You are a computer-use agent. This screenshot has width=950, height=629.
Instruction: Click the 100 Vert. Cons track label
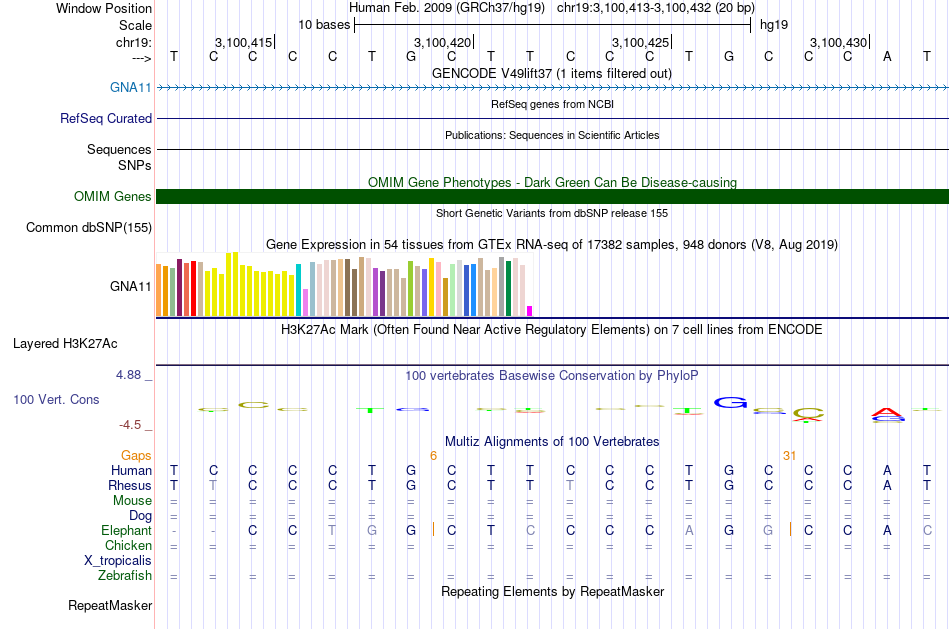point(56,399)
